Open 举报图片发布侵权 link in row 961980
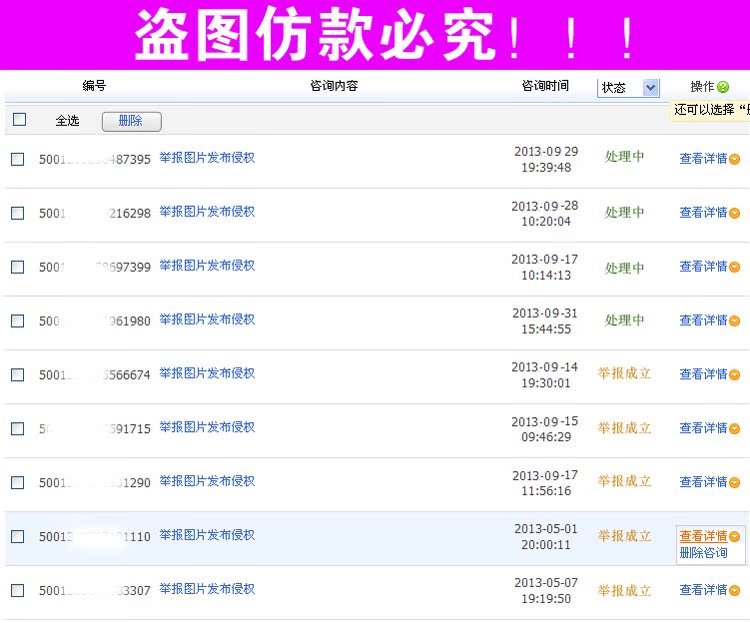 pos(207,319)
